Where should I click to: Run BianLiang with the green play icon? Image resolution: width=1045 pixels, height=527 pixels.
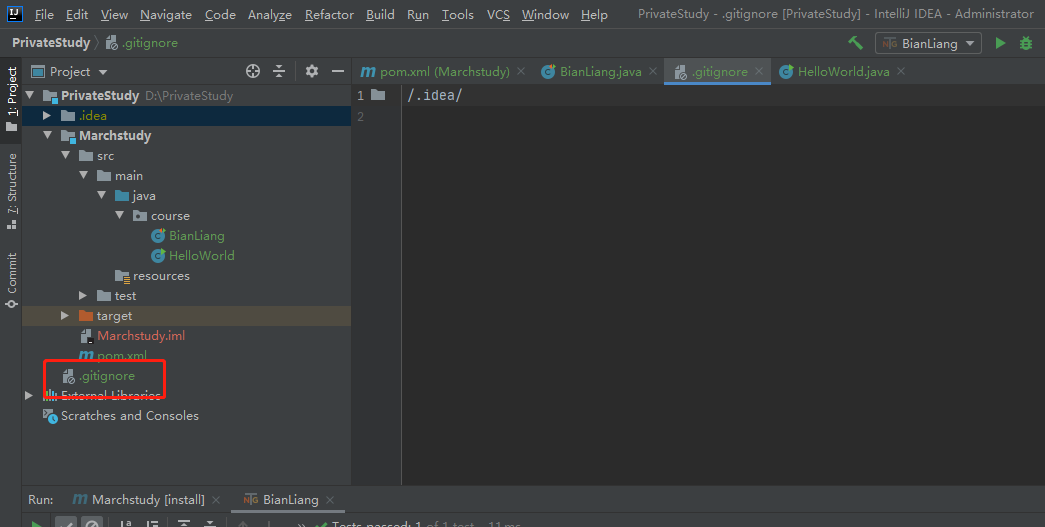pos(1000,43)
